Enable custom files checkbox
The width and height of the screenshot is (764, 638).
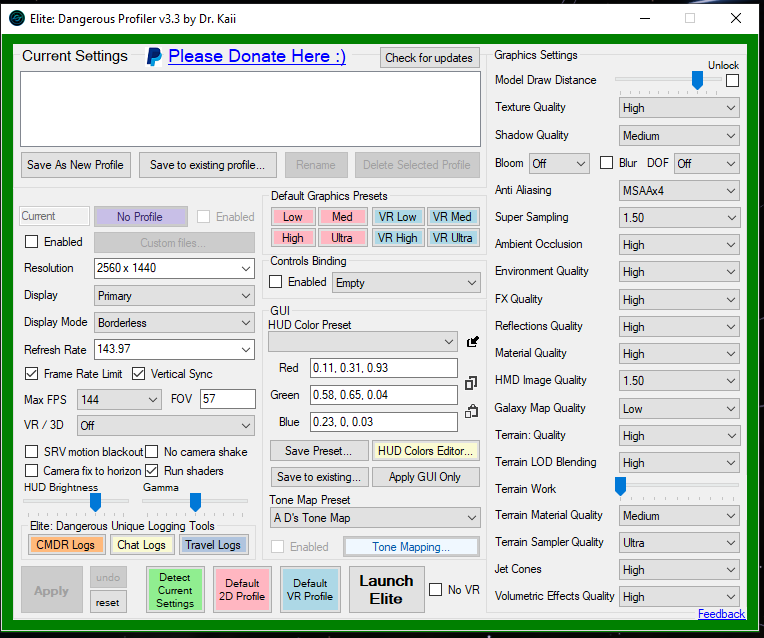(x=31, y=242)
